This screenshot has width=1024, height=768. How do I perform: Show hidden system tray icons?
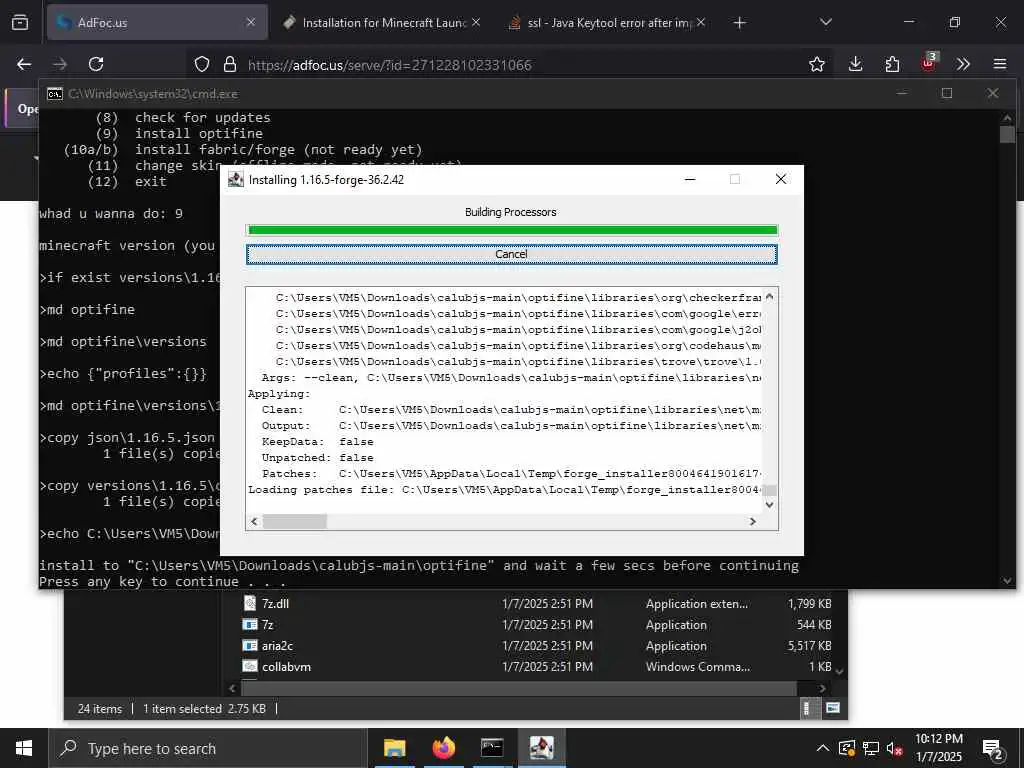(823, 748)
